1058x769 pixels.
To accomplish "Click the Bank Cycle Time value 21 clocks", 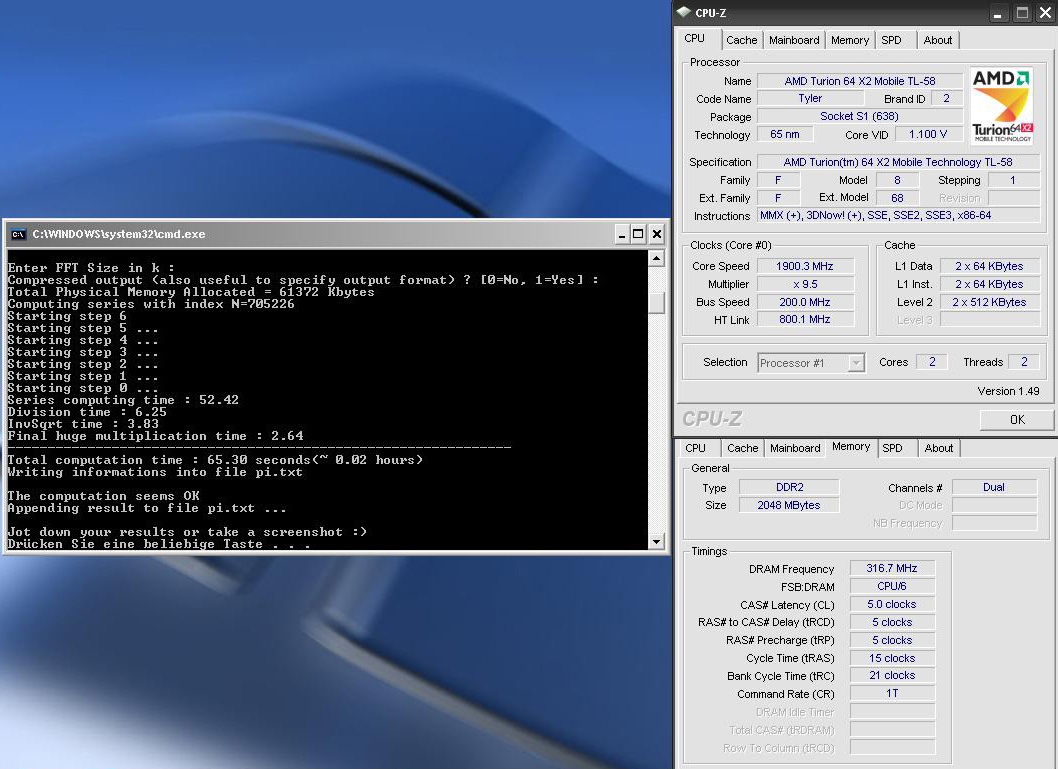I will 892,676.
